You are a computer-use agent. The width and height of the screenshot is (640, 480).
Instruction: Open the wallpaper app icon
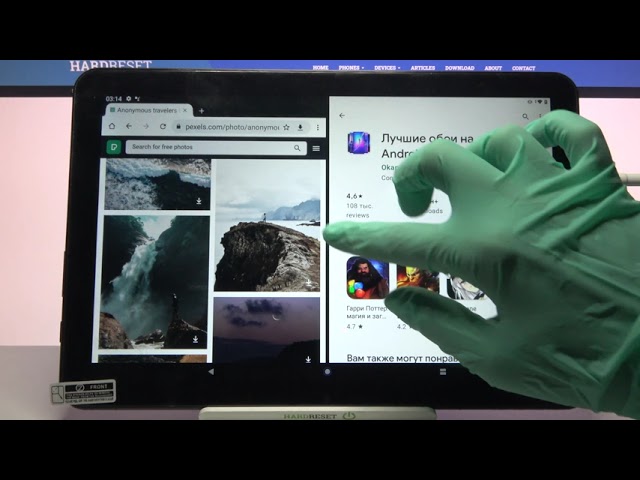tap(359, 143)
